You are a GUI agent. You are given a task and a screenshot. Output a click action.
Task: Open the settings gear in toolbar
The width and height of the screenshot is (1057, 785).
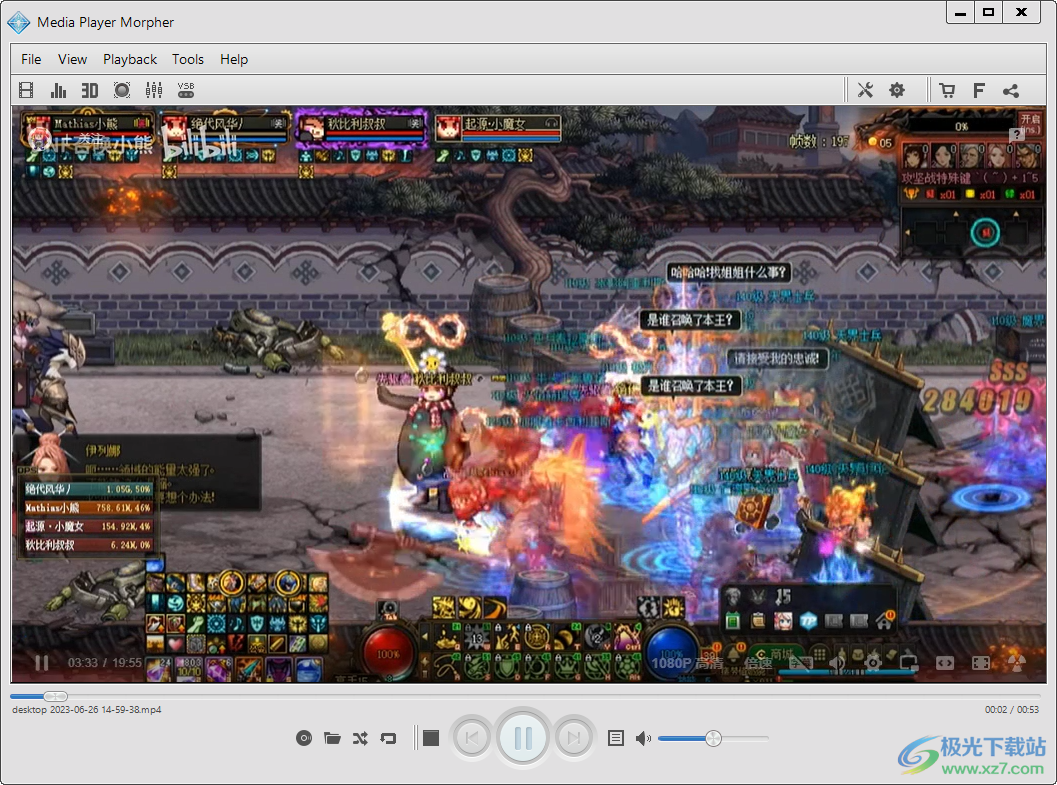click(x=897, y=90)
